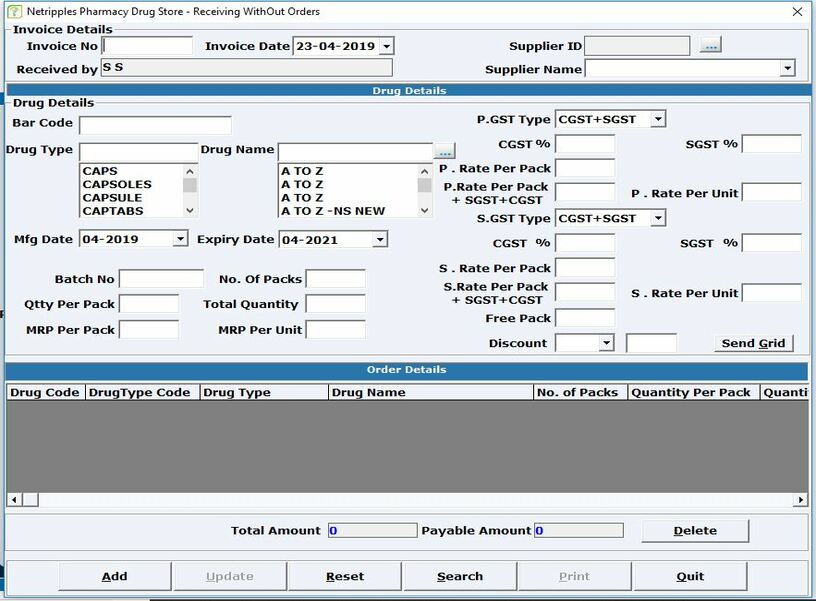Click the Payable Amount field

click(579, 530)
